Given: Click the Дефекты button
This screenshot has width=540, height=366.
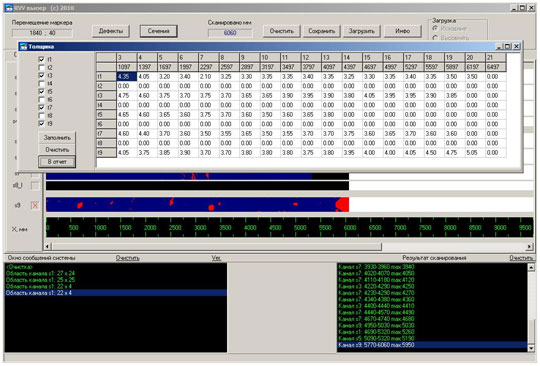Looking at the screenshot, I should 111,31.
